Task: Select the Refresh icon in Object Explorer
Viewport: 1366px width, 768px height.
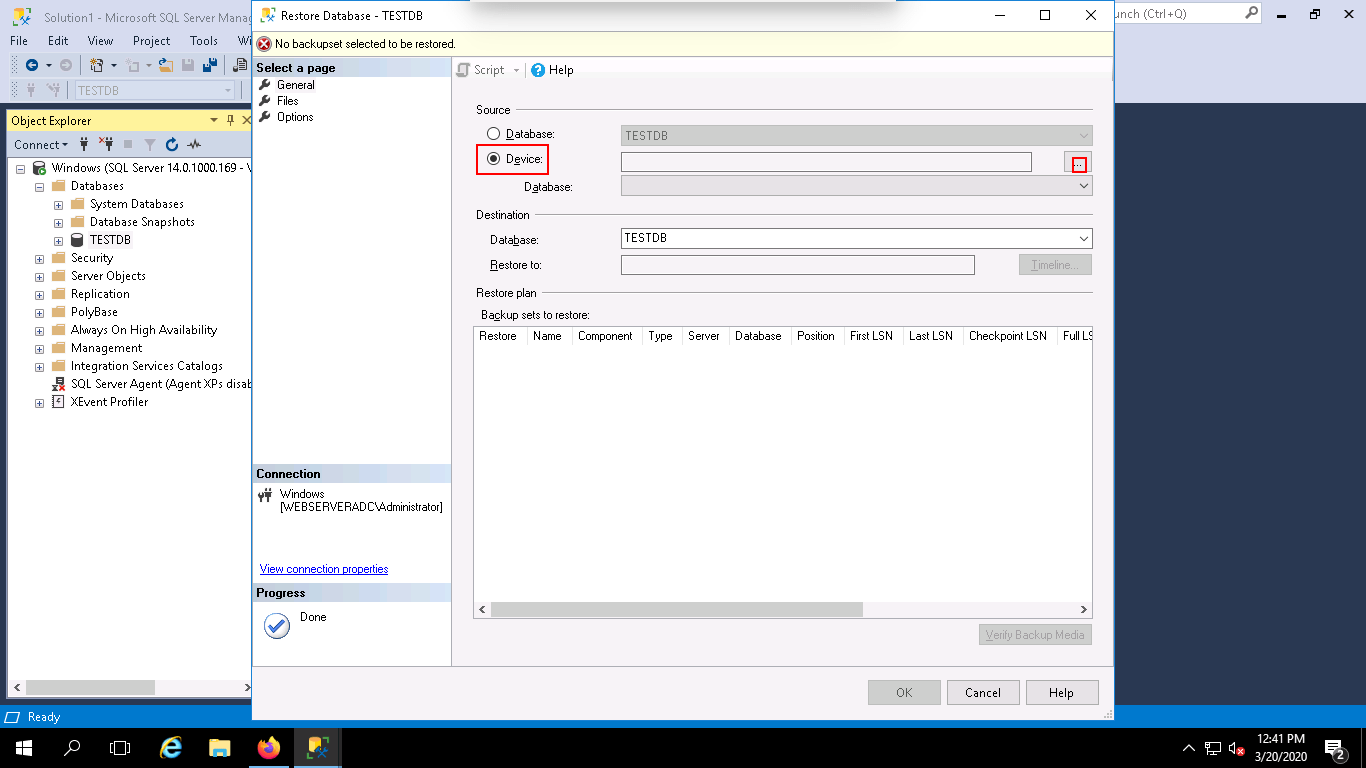Action: 172,145
